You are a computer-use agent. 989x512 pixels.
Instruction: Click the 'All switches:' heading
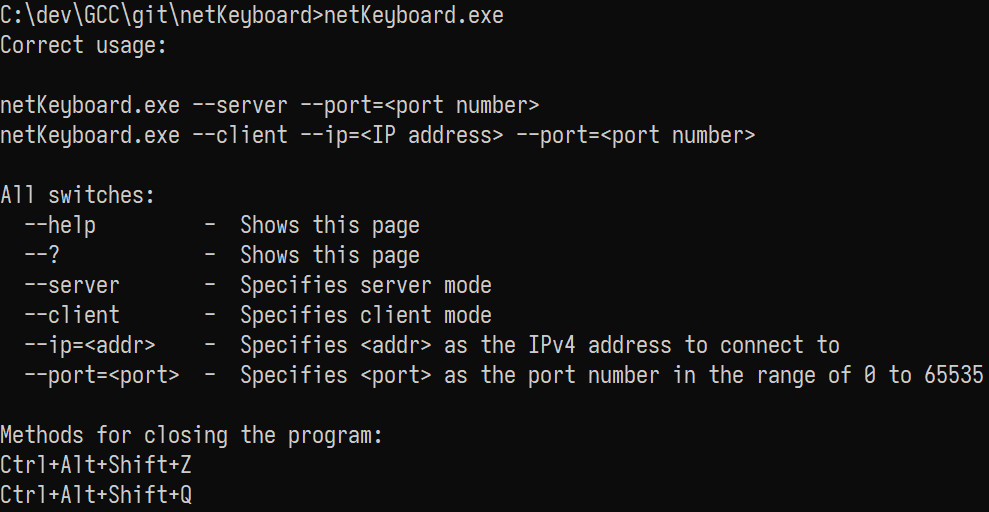point(78,195)
